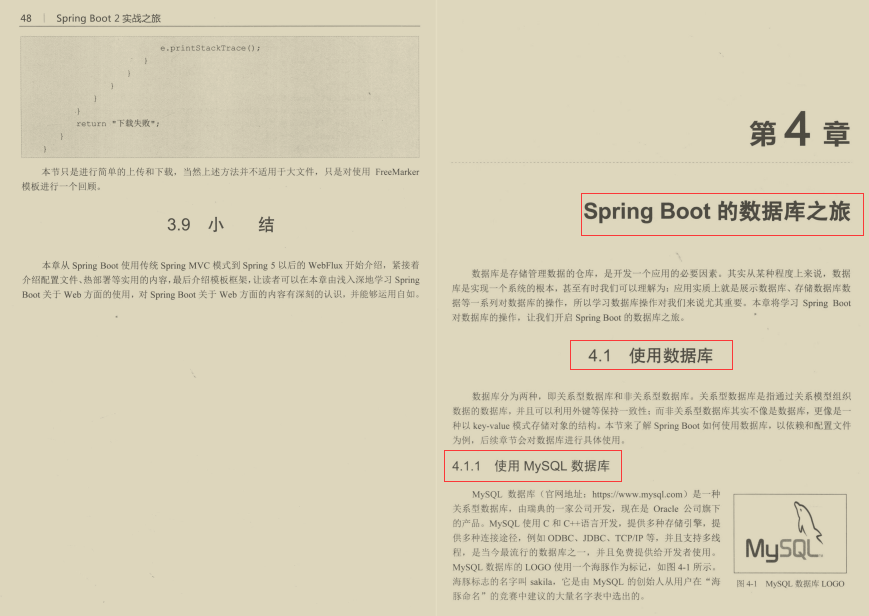The height and width of the screenshot is (616, 869).
Task: Click the heading '3.9 小结'
Action: (221, 225)
